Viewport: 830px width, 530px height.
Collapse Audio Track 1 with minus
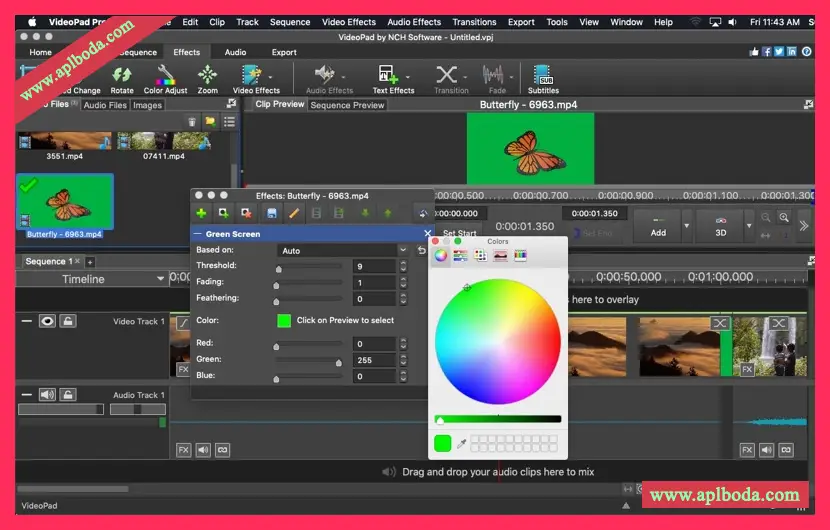point(27,394)
